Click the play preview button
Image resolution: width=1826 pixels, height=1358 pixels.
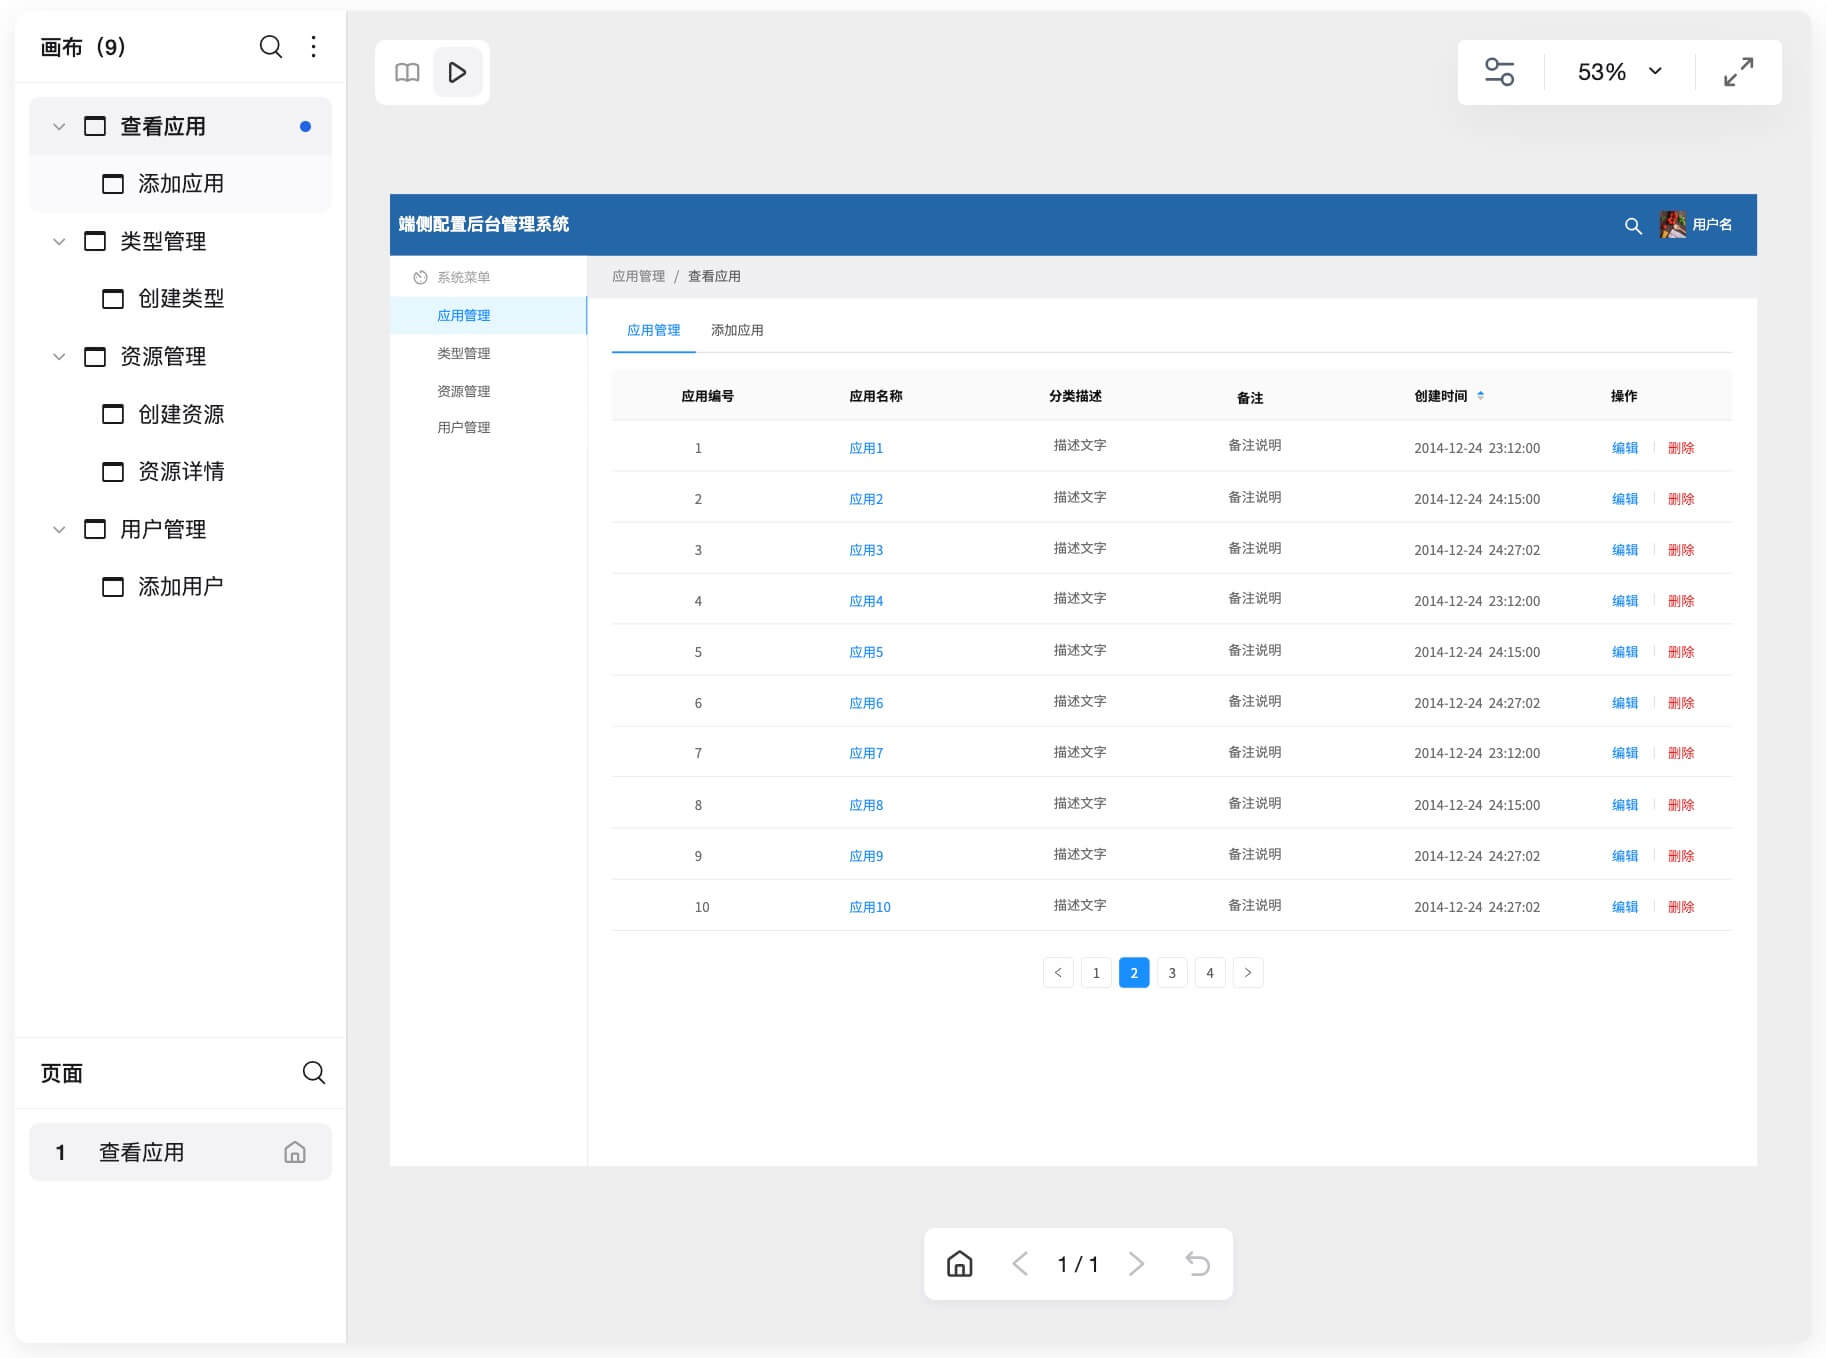(x=457, y=72)
